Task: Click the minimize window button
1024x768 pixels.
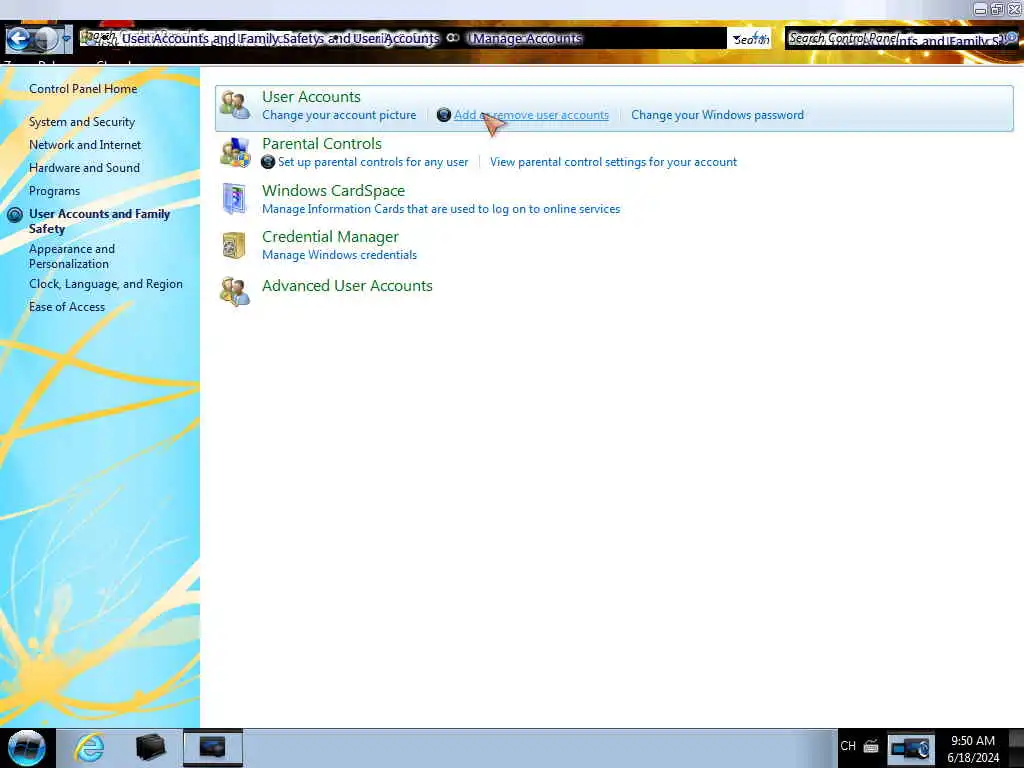Action: pos(980,9)
